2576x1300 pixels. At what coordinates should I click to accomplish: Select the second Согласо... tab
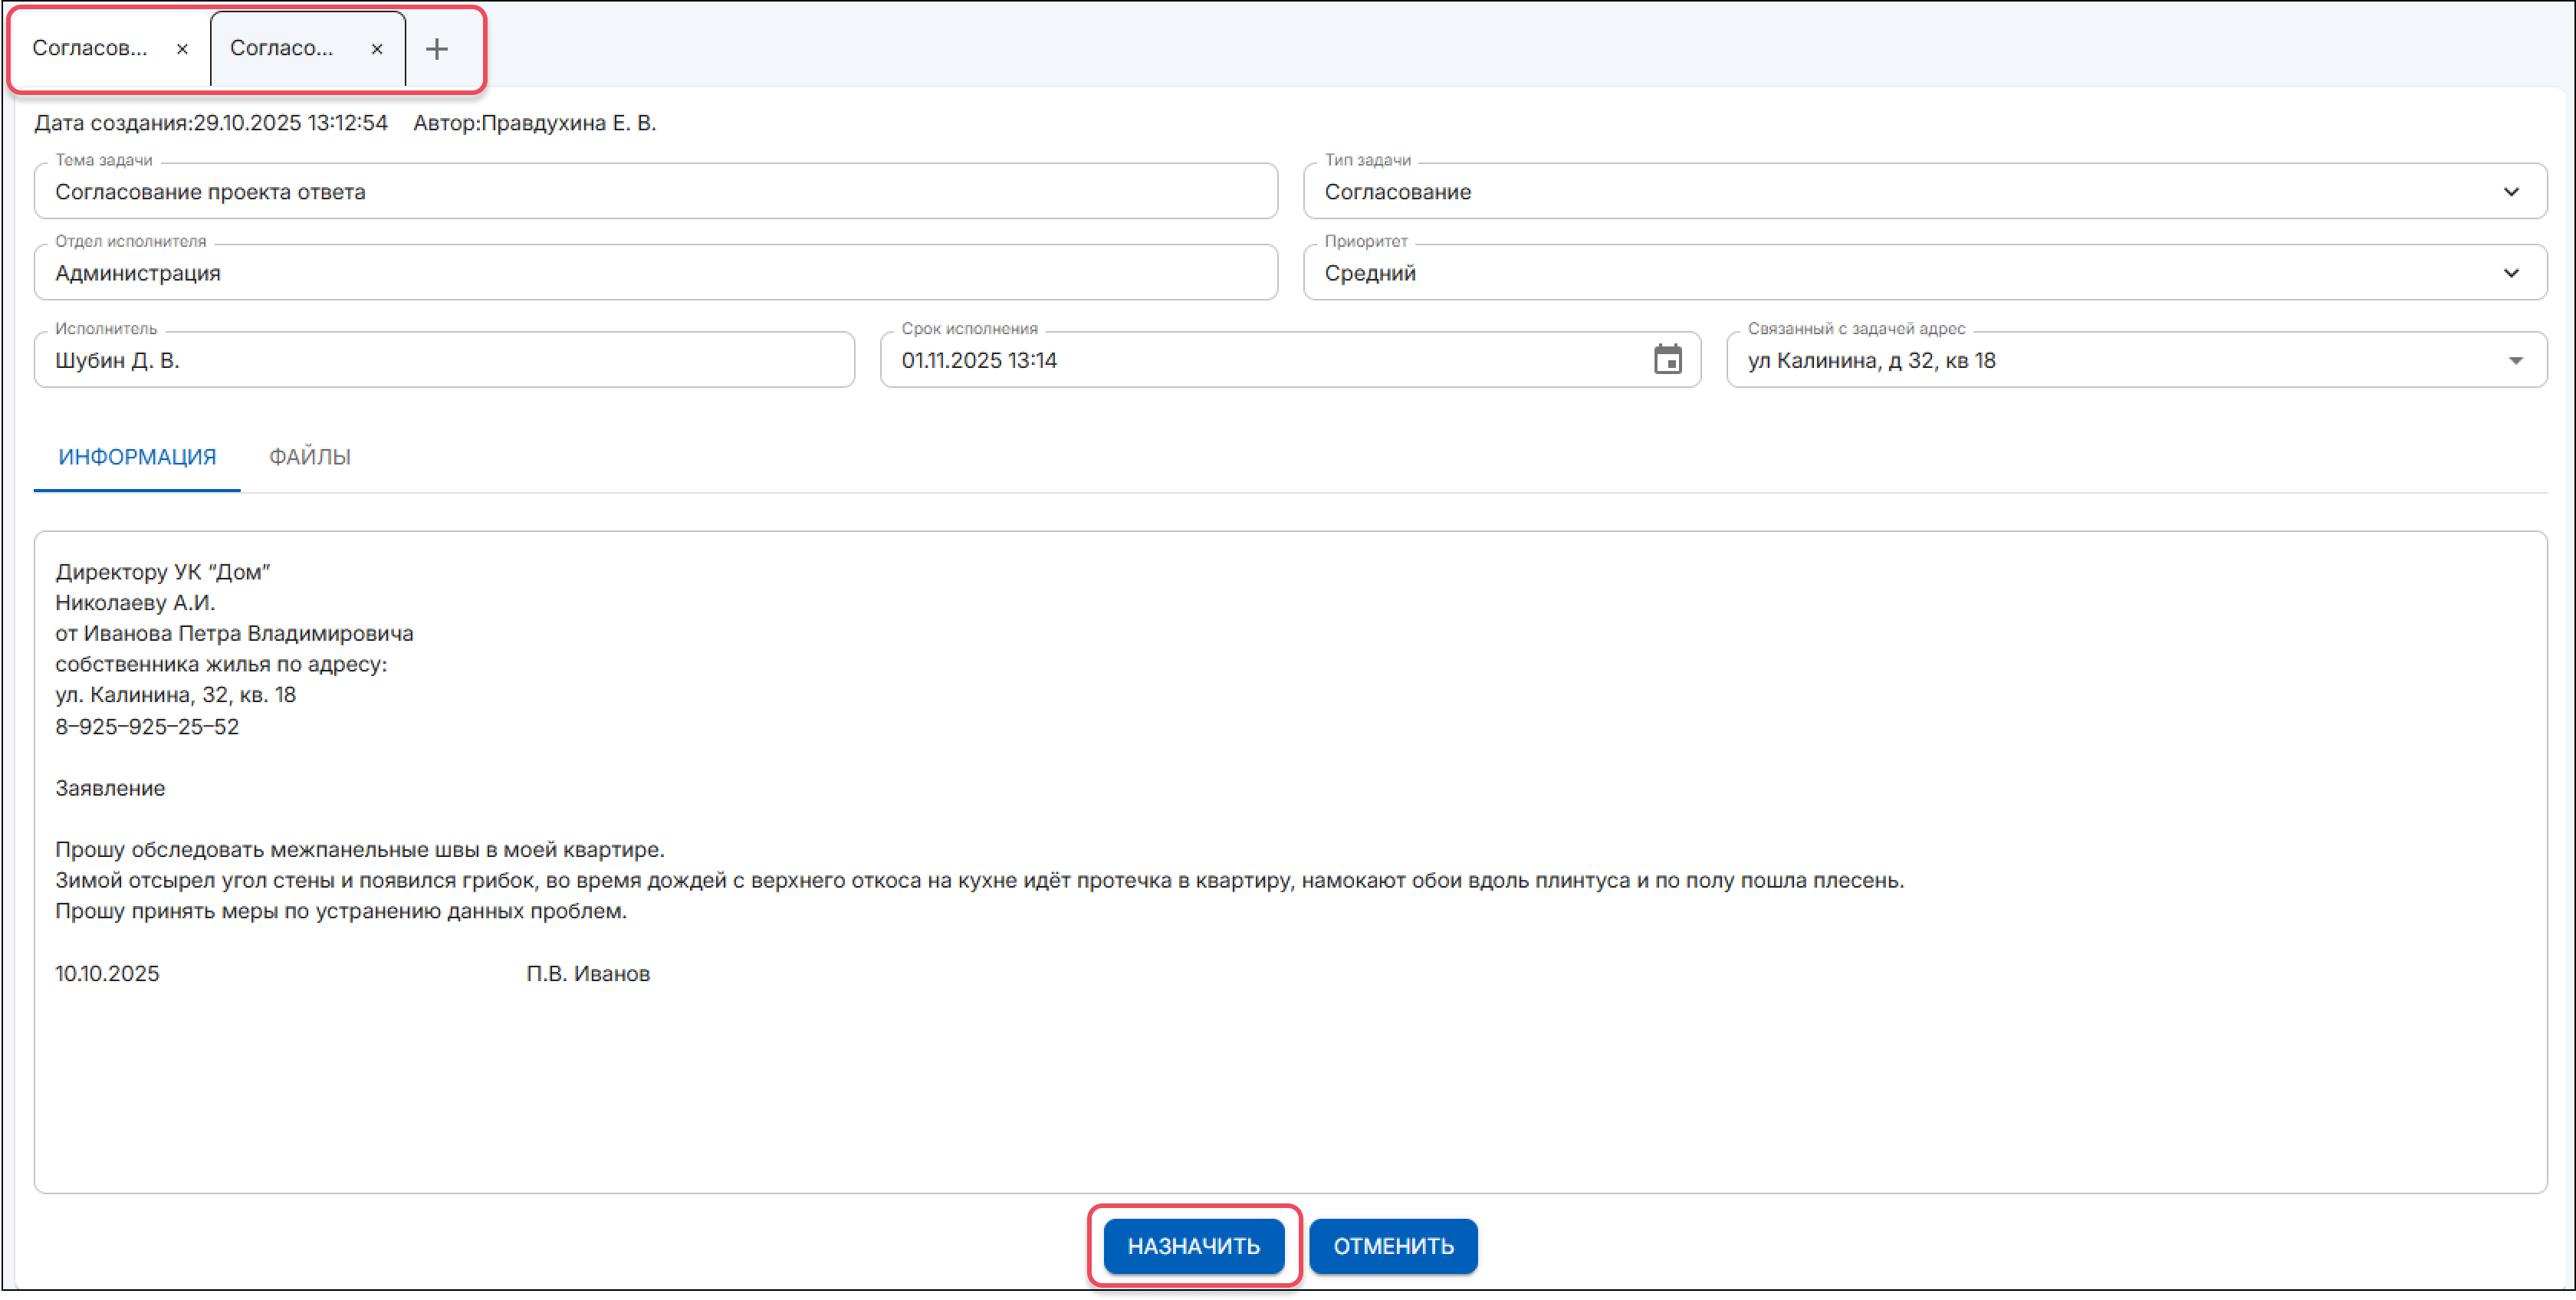pos(282,48)
